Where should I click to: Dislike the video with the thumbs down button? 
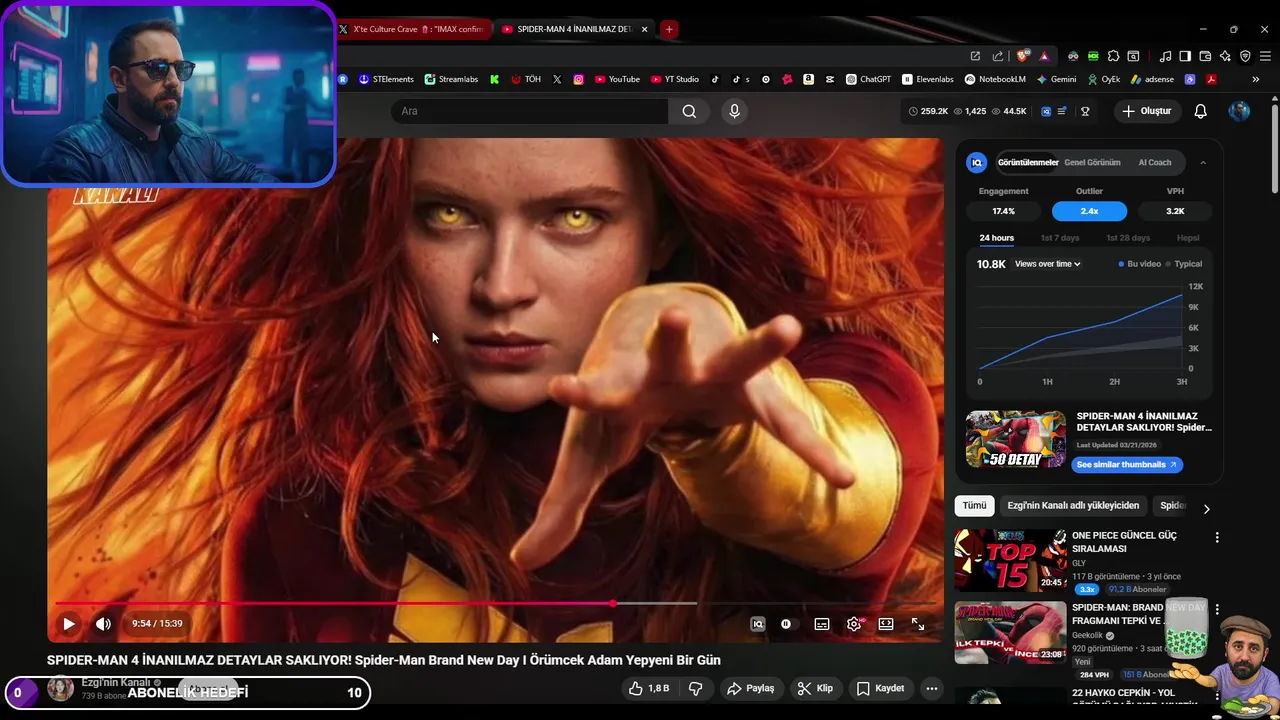(x=695, y=688)
